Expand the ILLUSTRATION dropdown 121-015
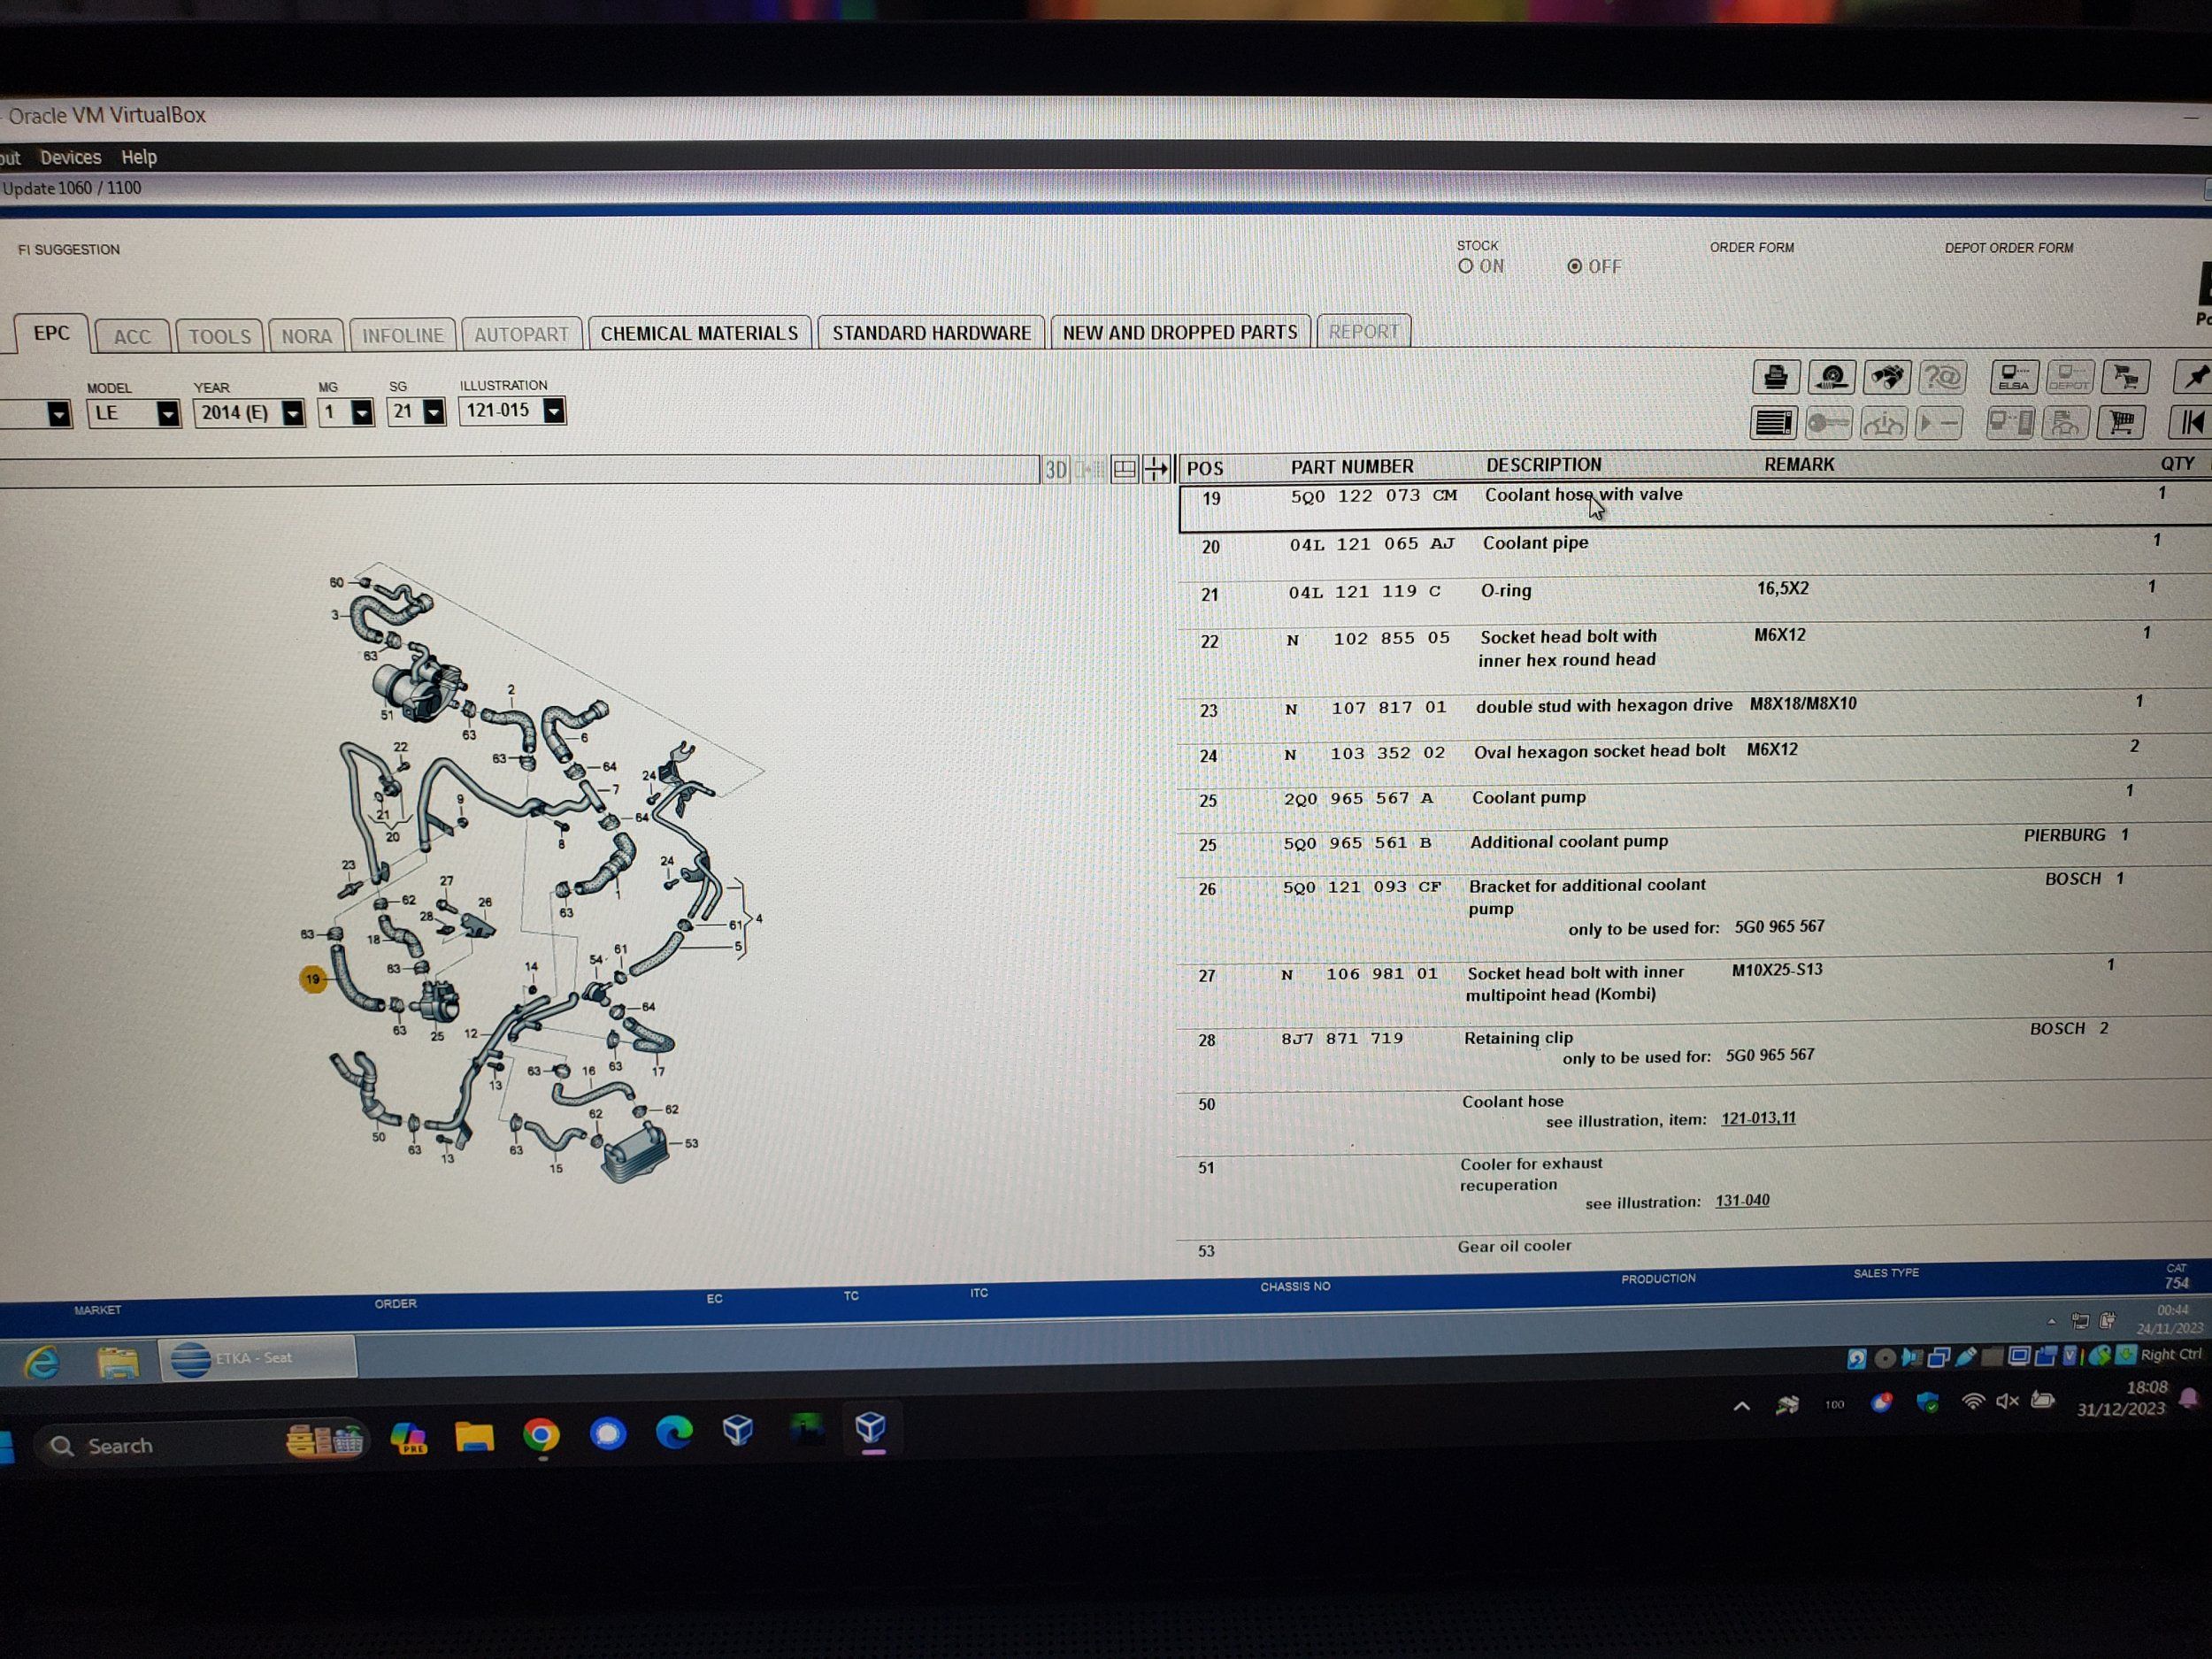Screen dimensions: 2212x1659 click(553, 411)
